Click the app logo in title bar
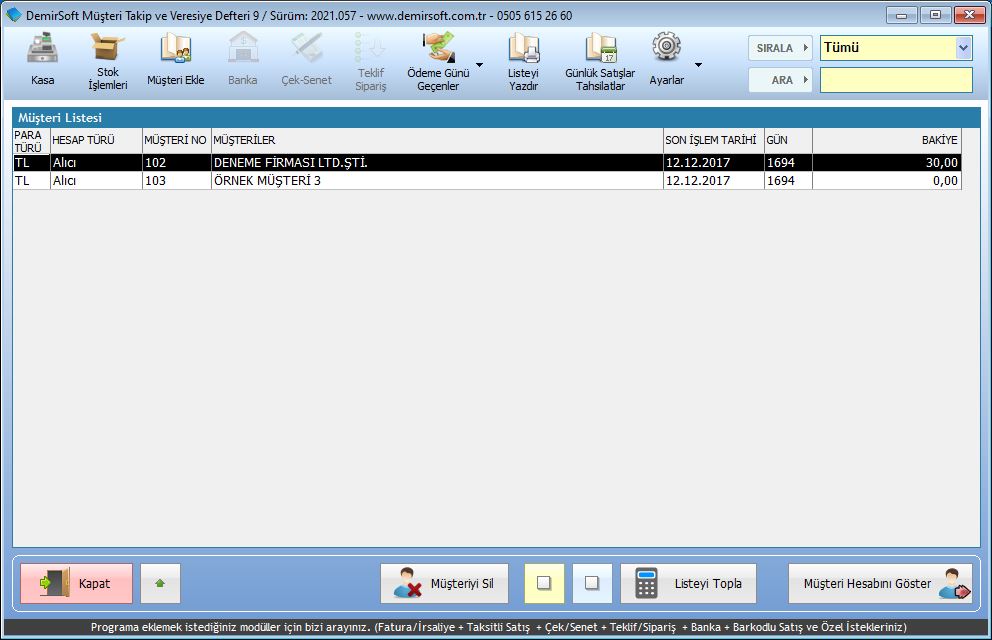 click(13, 15)
